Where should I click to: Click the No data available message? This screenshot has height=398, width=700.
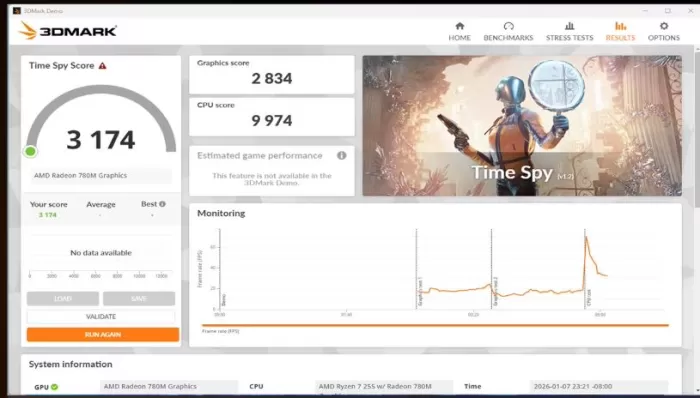101,253
